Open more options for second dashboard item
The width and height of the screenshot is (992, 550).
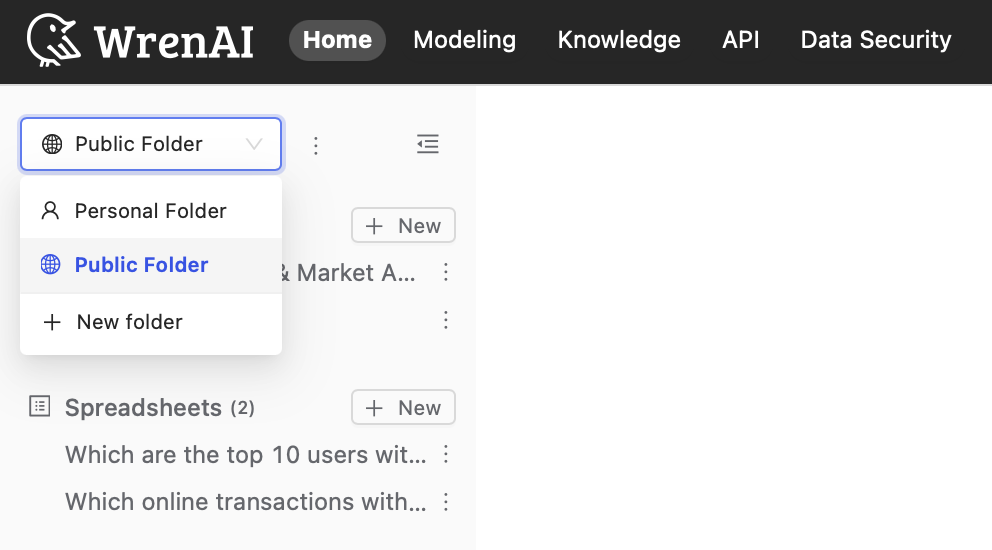[446, 320]
